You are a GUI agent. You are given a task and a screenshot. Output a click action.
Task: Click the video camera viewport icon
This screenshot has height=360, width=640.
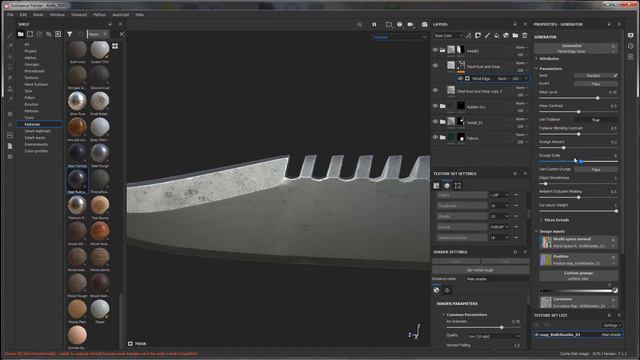click(x=410, y=24)
